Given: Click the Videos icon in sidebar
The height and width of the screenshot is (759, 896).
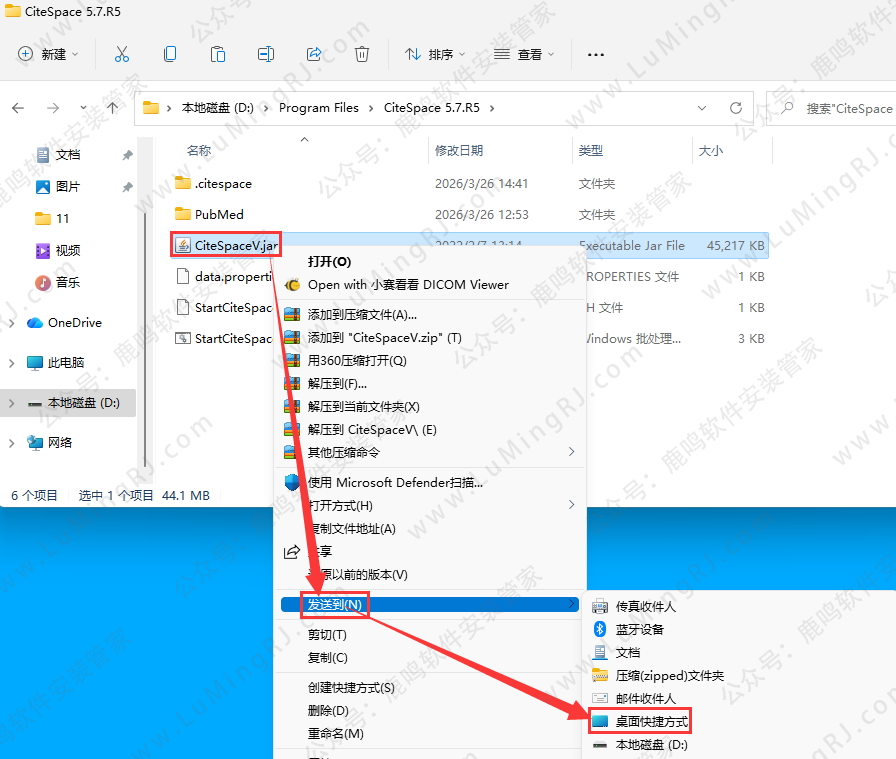Looking at the screenshot, I should 43,250.
